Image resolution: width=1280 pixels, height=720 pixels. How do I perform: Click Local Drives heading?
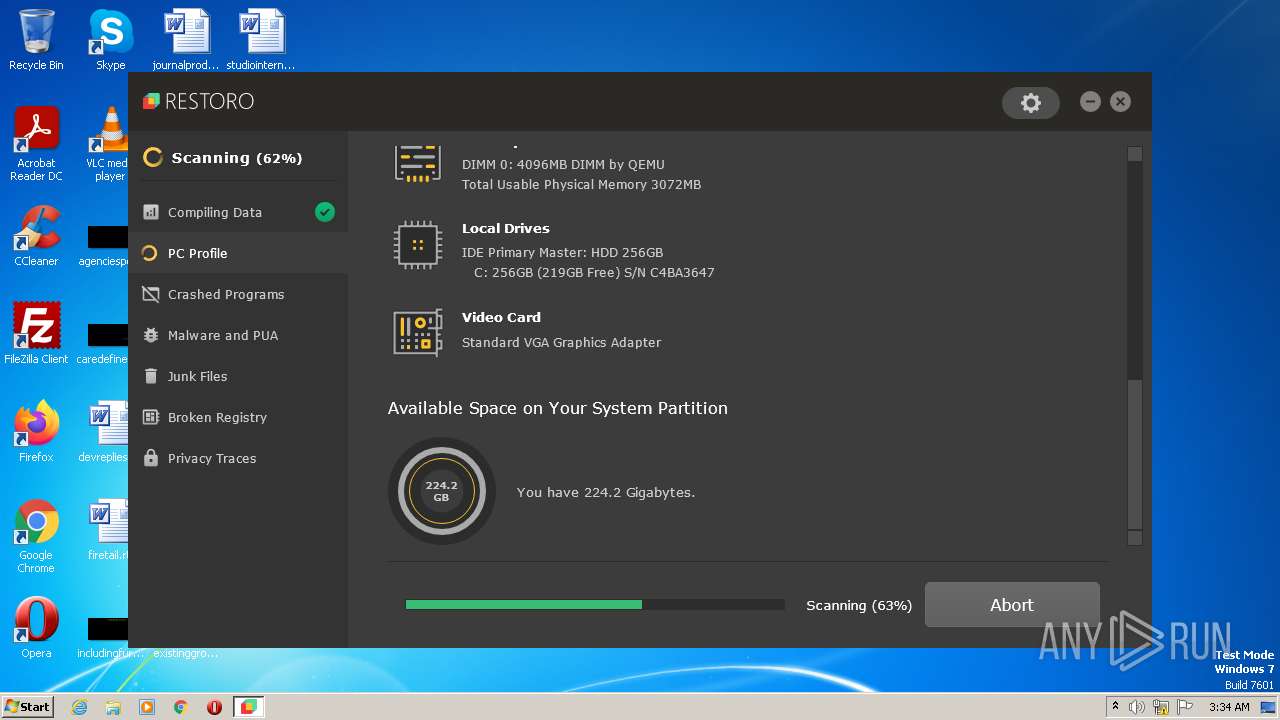[506, 228]
